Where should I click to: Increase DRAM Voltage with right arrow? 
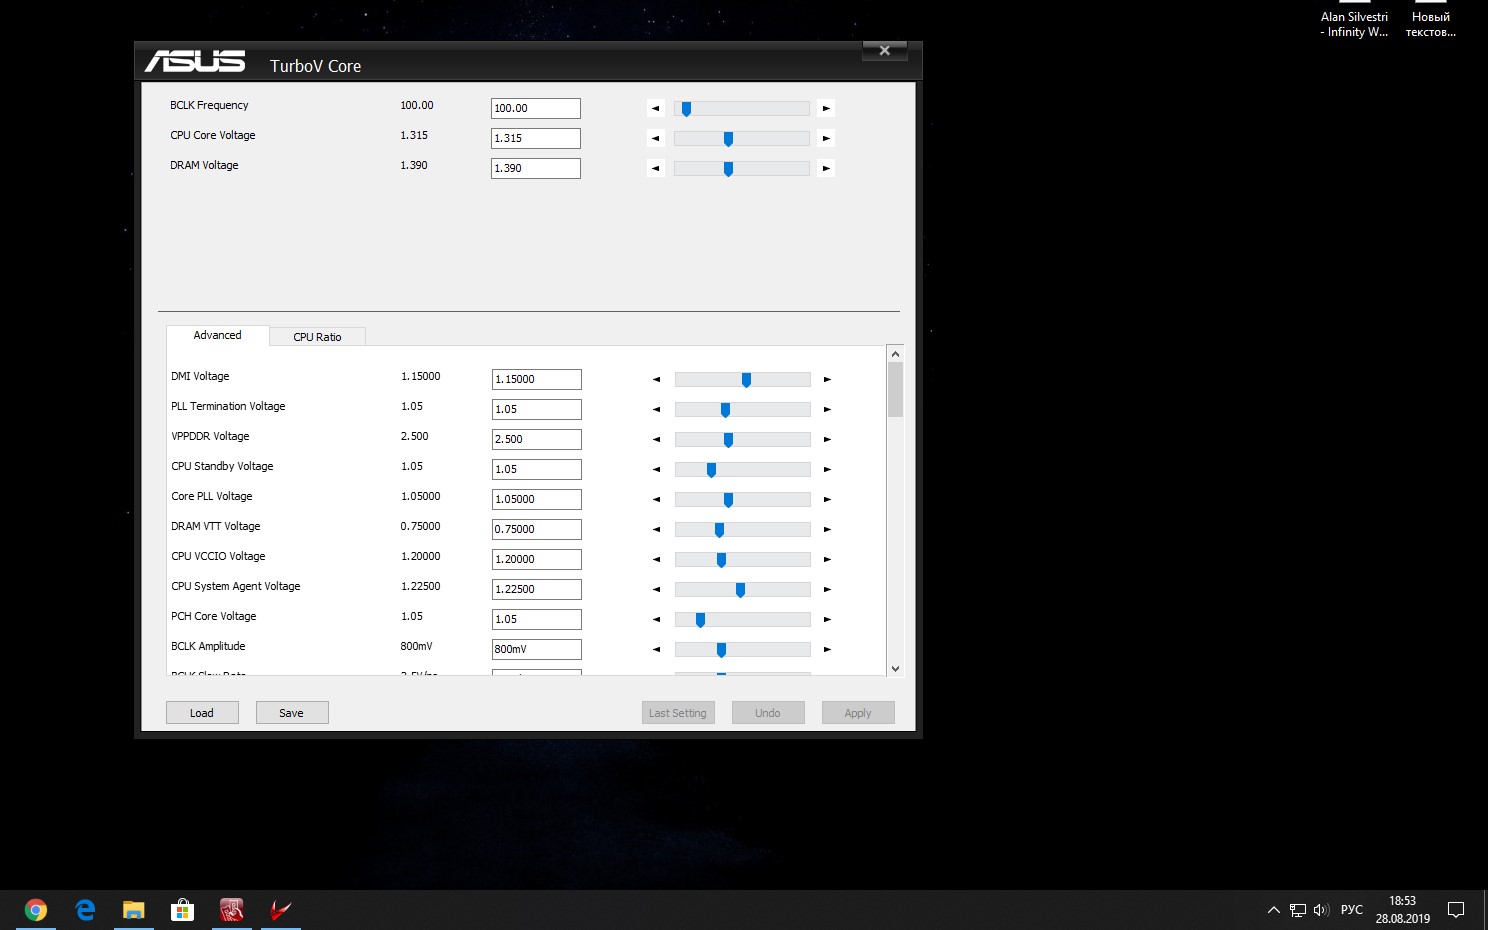826,168
